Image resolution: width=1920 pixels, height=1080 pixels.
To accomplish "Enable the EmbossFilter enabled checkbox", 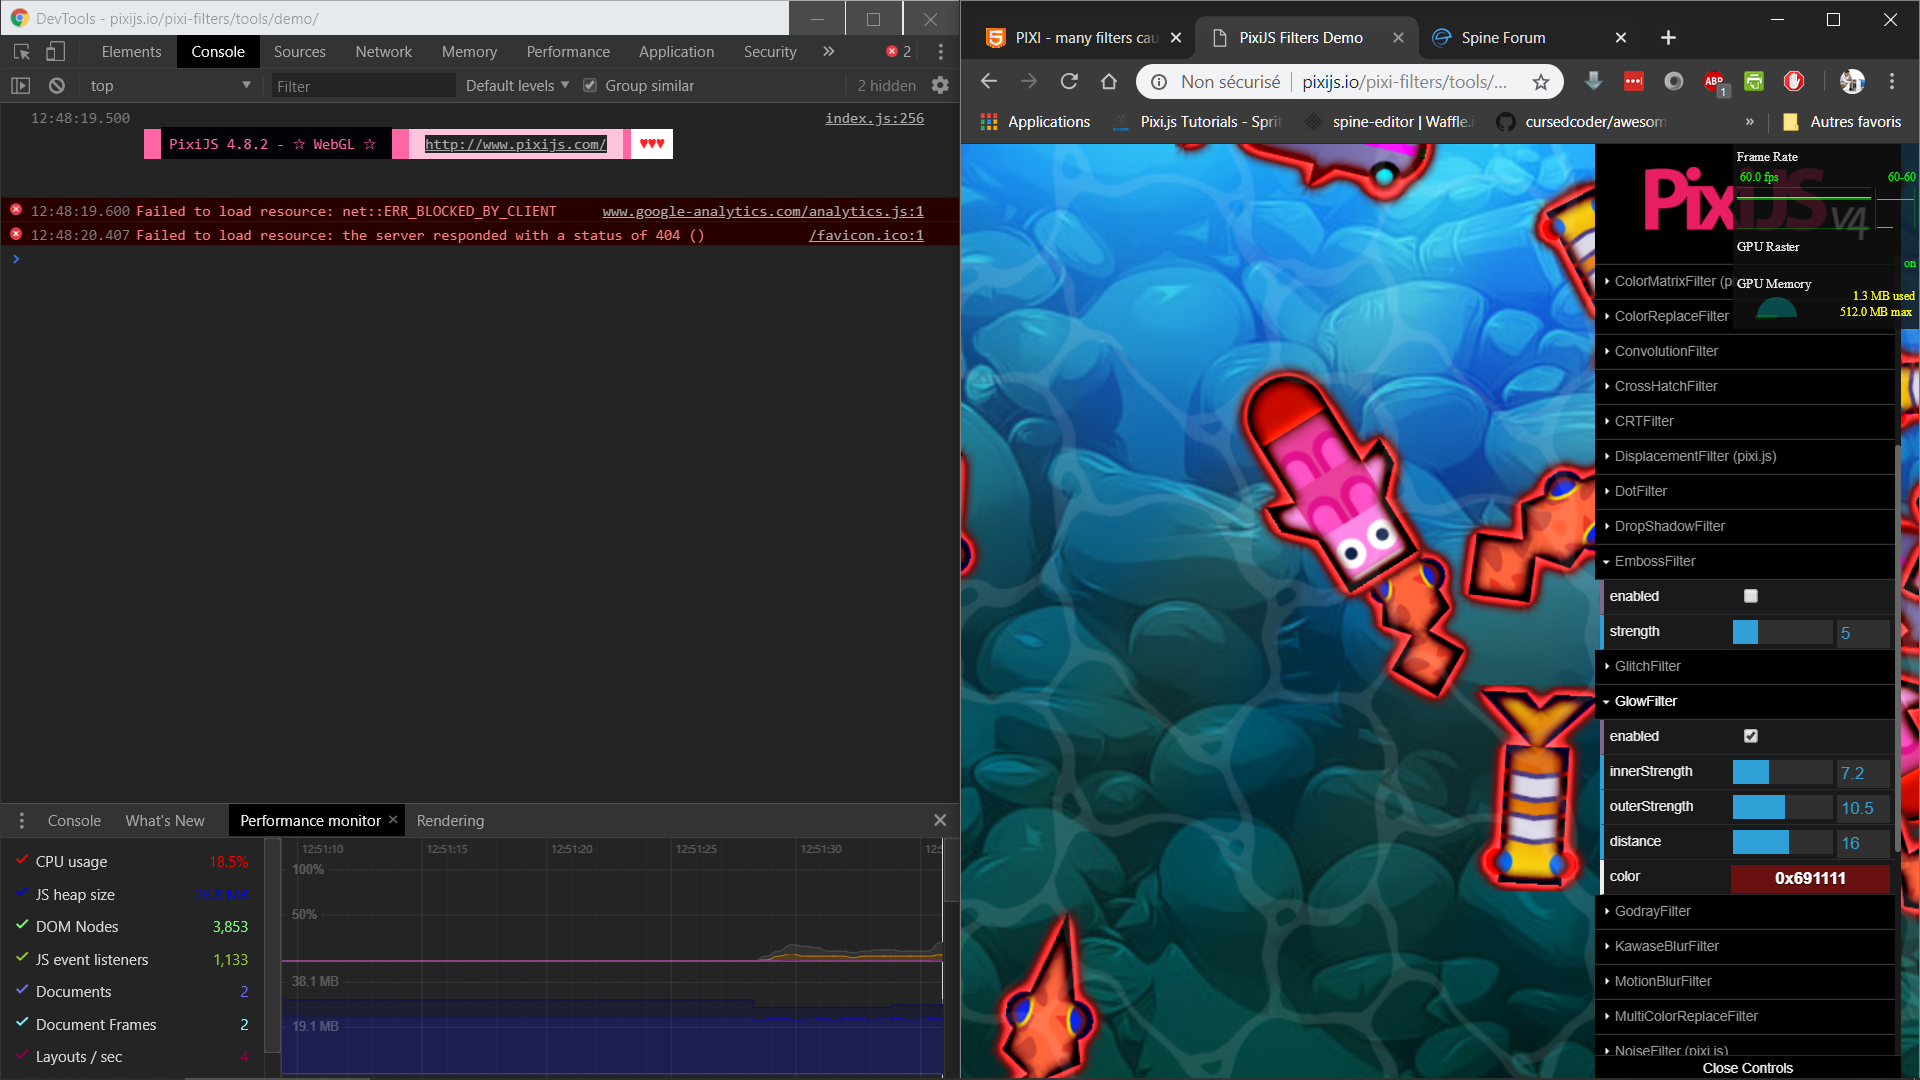I will (x=1750, y=596).
